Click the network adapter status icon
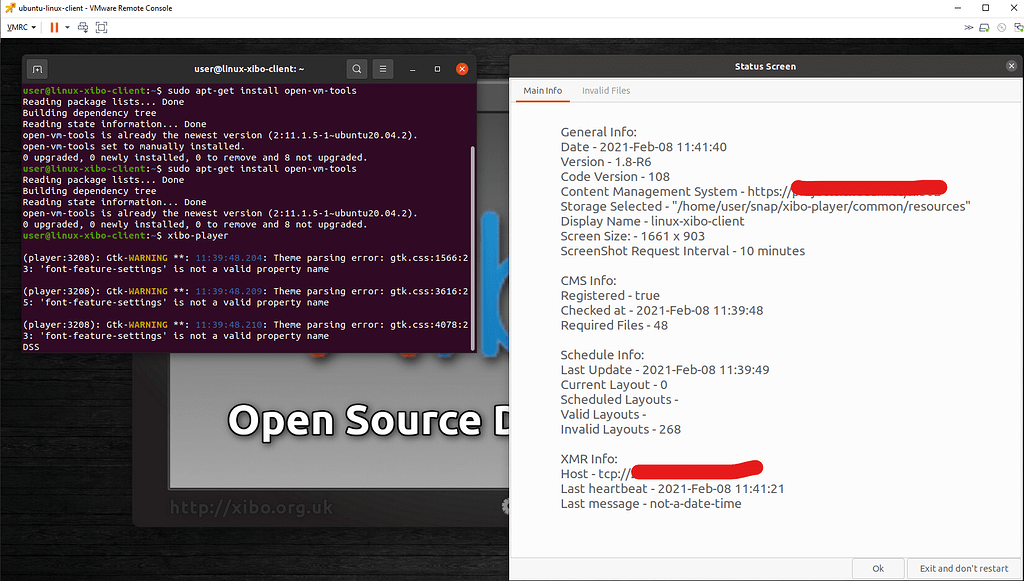 click(x=1018, y=28)
